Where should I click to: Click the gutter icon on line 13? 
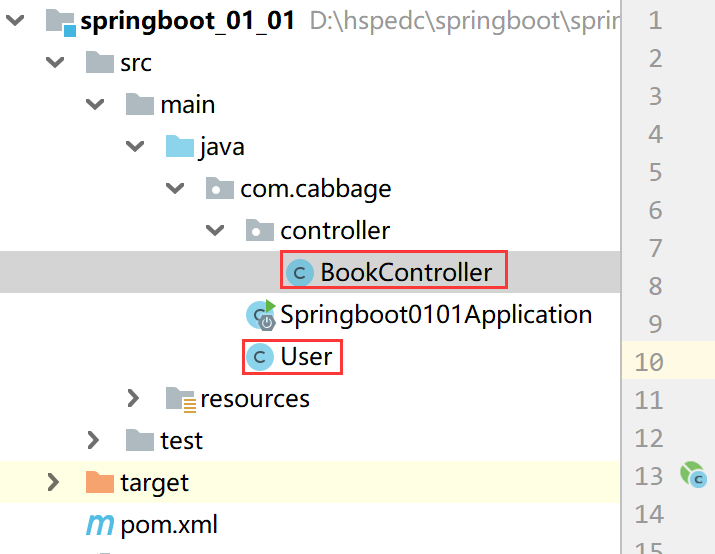(x=693, y=475)
